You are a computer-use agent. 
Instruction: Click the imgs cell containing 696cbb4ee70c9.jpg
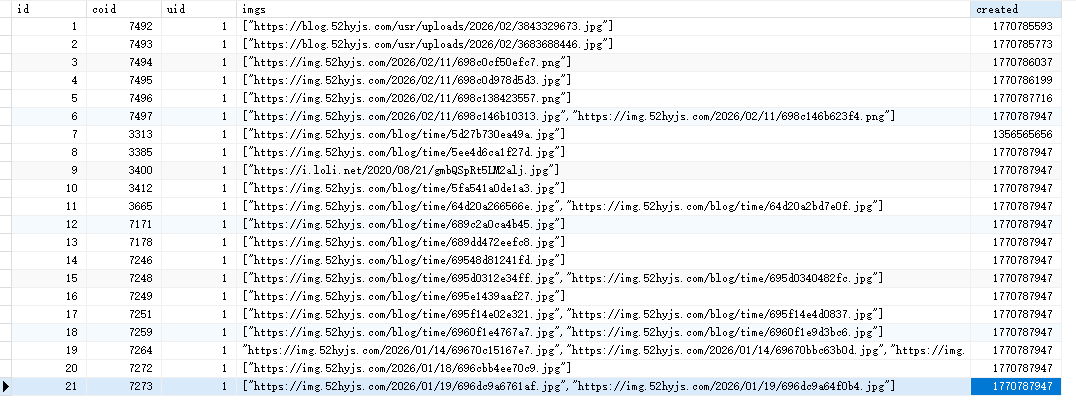407,368
